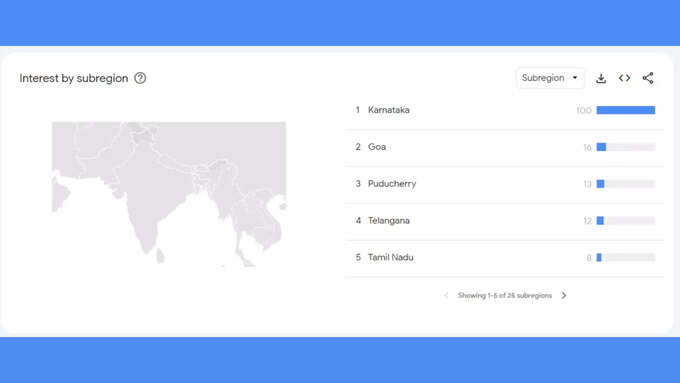
Task: Click Goa's interest bar
Action: 626,147
